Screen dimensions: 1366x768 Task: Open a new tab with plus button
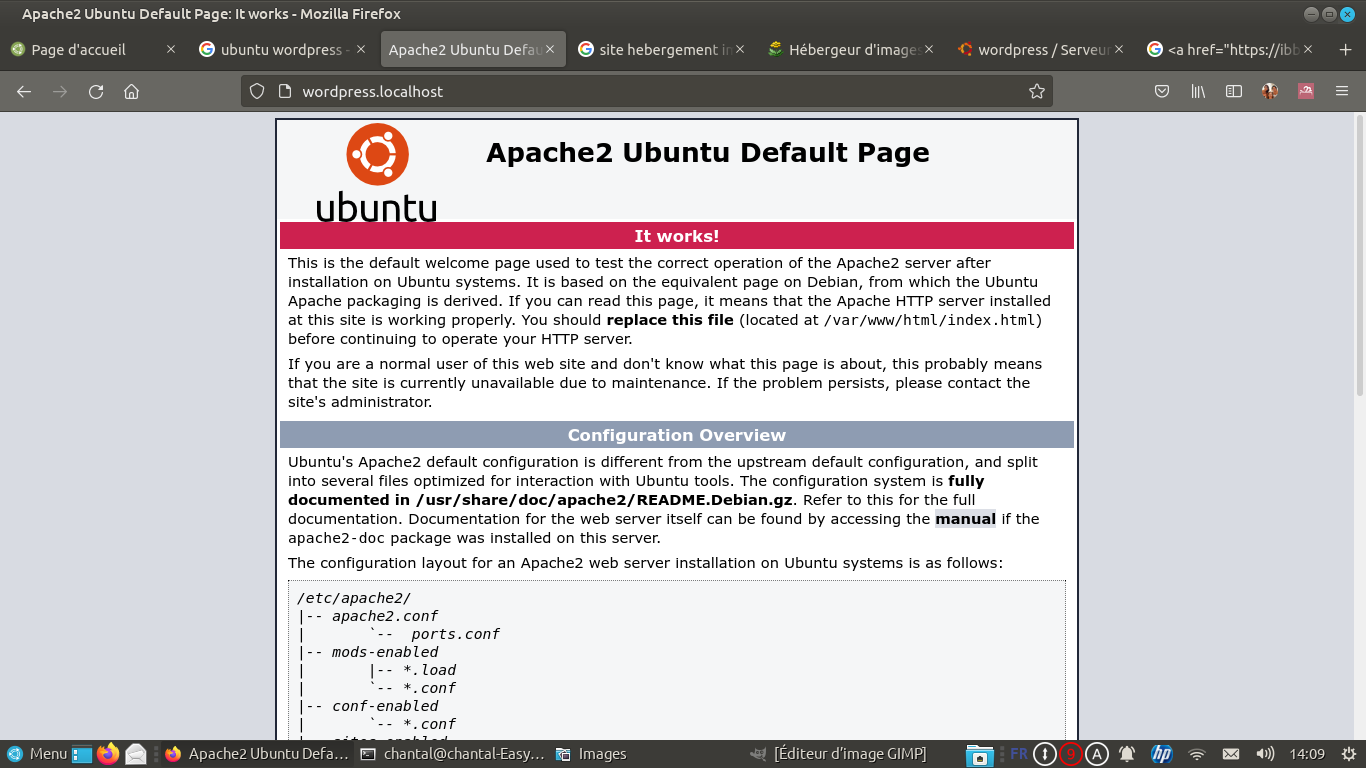[x=1345, y=49]
